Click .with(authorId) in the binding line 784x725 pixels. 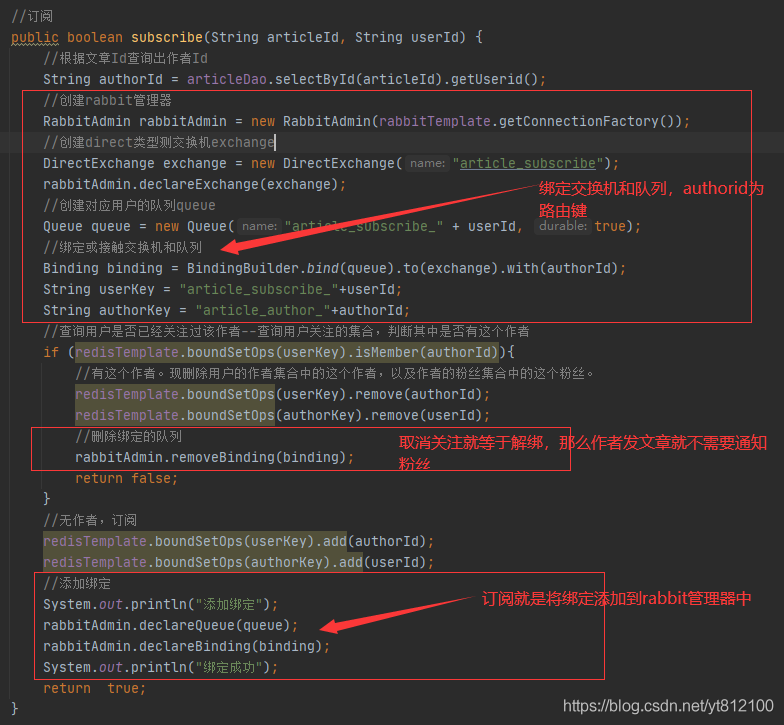(558, 268)
